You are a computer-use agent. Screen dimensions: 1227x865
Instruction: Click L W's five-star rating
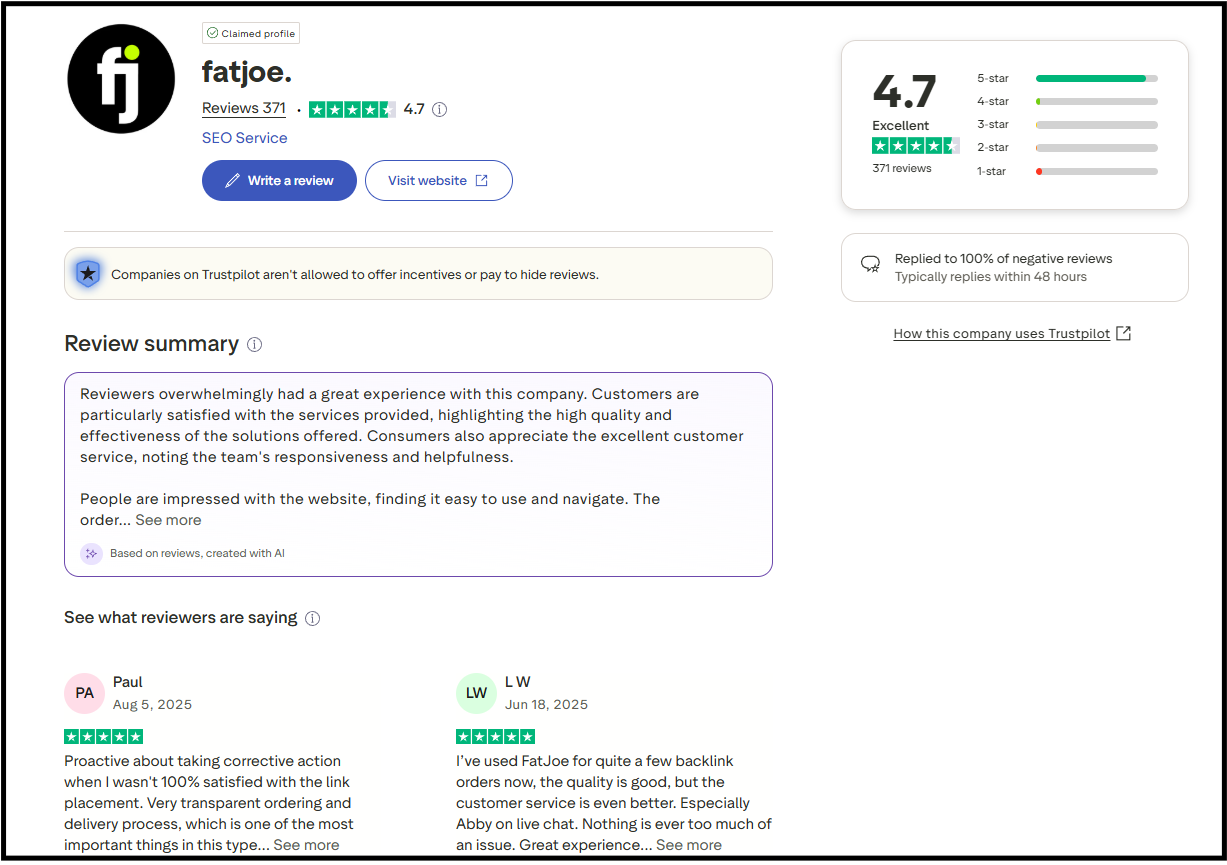pos(495,737)
